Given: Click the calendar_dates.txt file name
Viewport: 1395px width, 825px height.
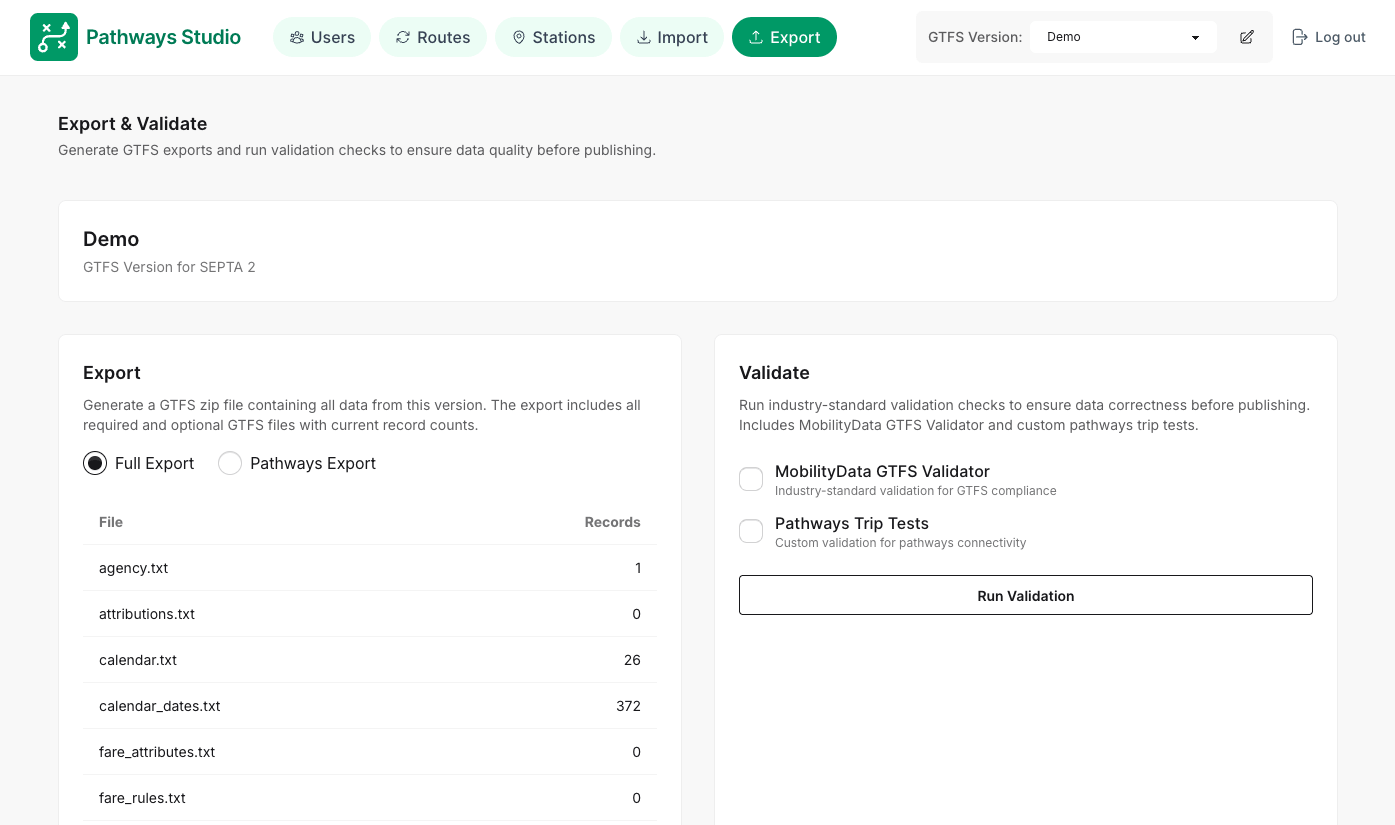Looking at the screenshot, I should [160, 706].
